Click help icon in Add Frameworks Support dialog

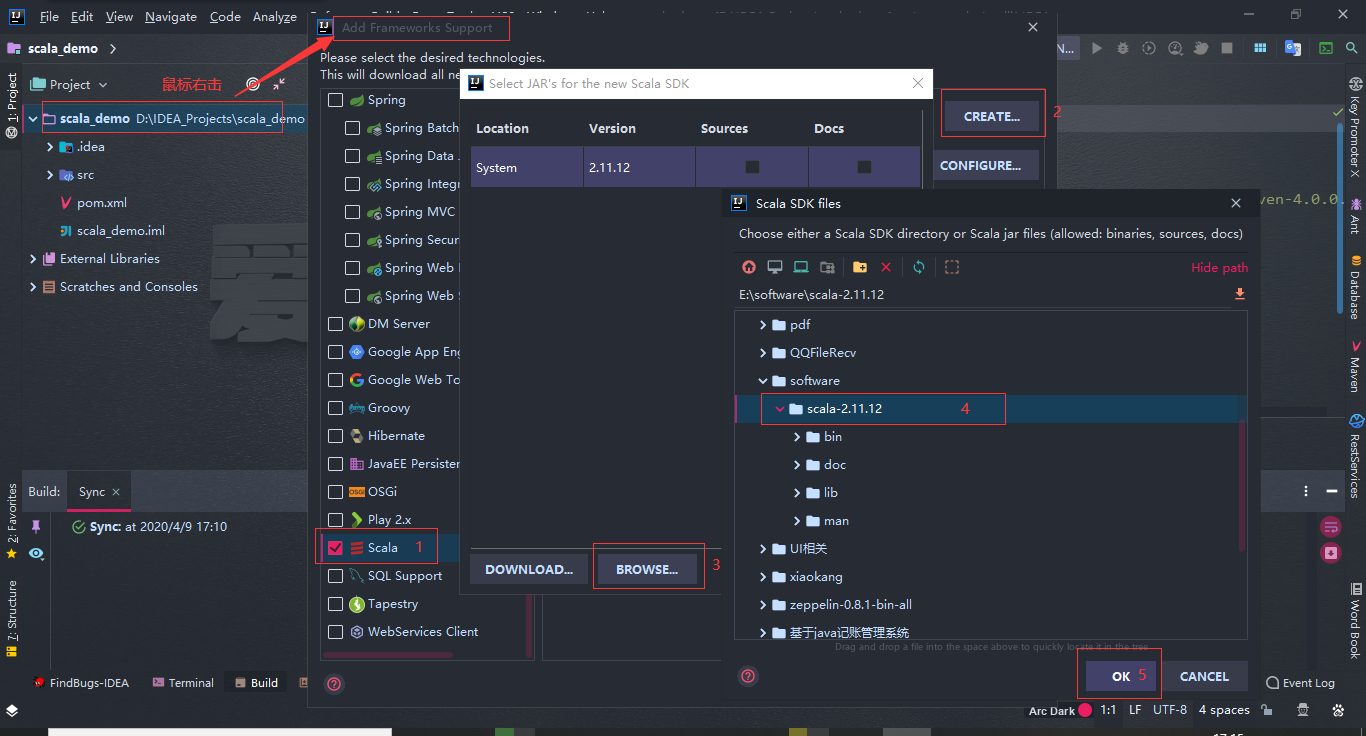pos(334,684)
